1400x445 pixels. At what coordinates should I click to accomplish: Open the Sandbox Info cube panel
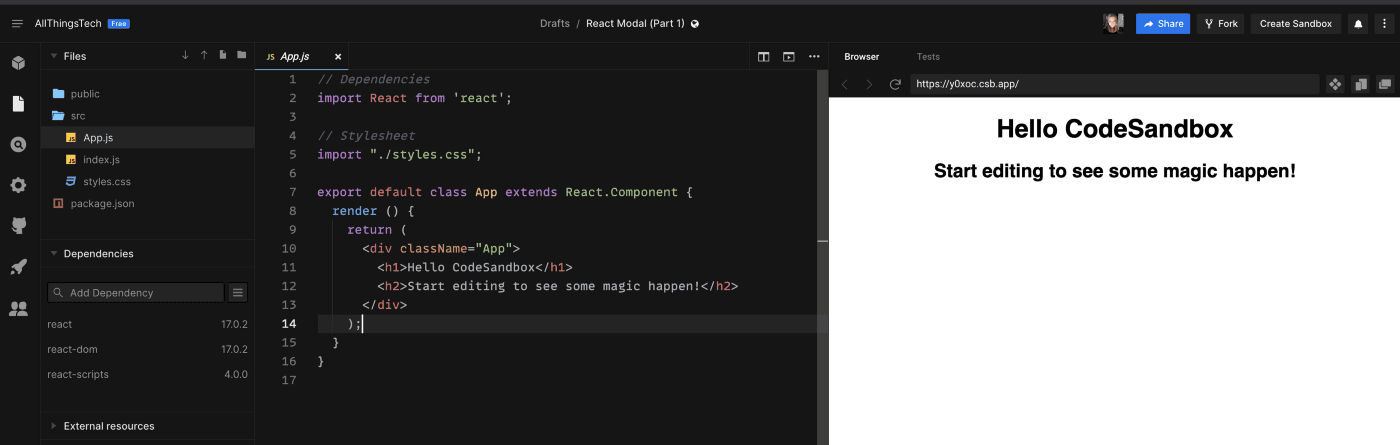[x=18, y=63]
